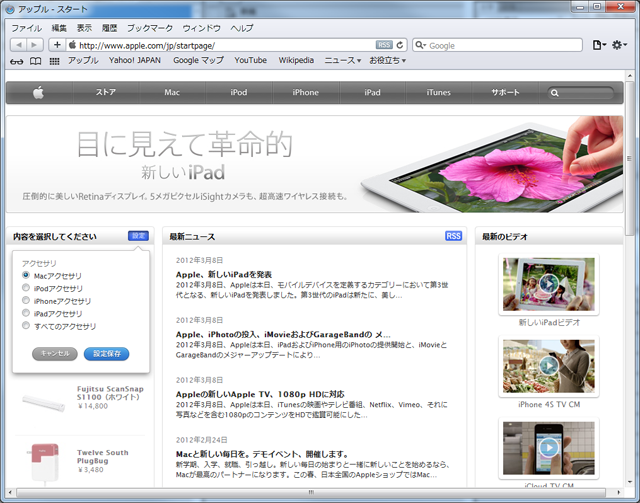Play the 新しいiPadビデオ video thumbnail
Viewport: 640px width, 503px height.
click(548, 285)
